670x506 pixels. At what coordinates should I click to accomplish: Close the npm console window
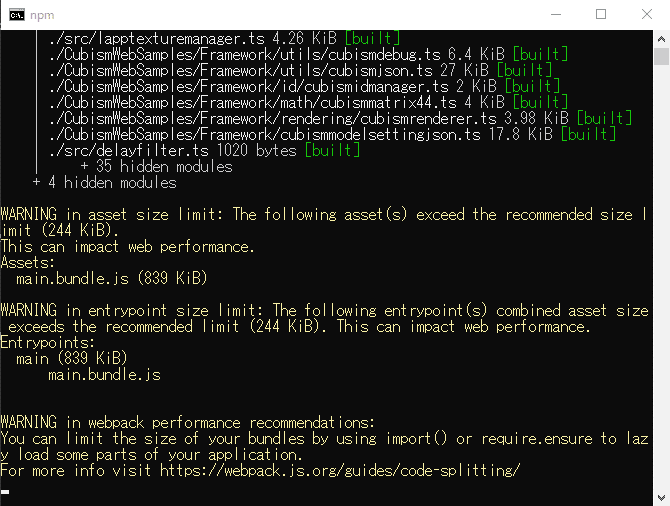647,14
